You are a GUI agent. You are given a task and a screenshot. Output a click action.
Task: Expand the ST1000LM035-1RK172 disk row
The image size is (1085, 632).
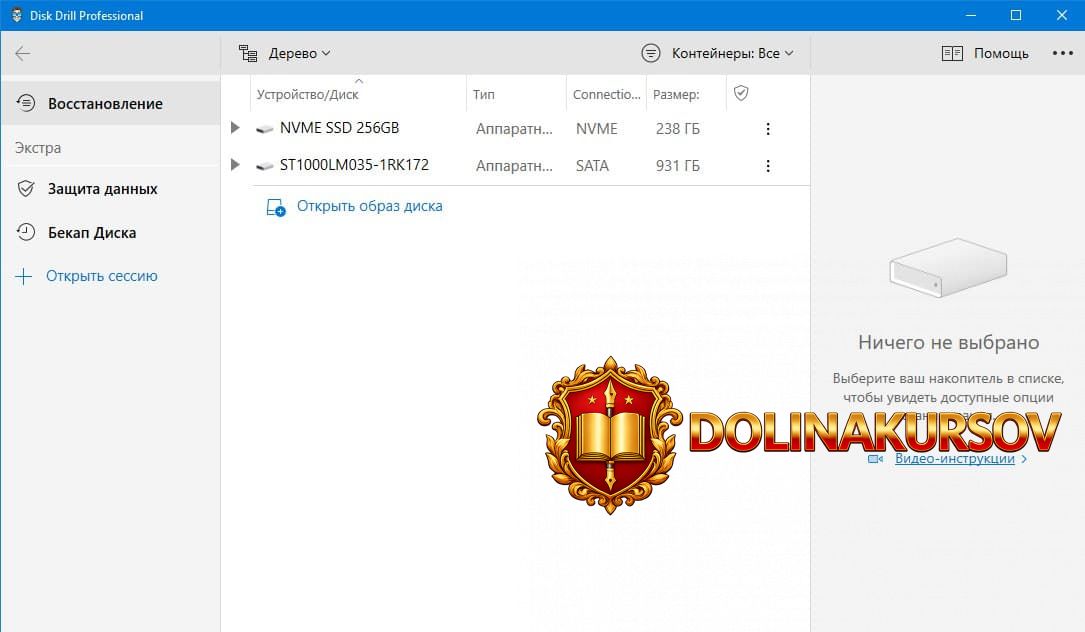click(235, 165)
